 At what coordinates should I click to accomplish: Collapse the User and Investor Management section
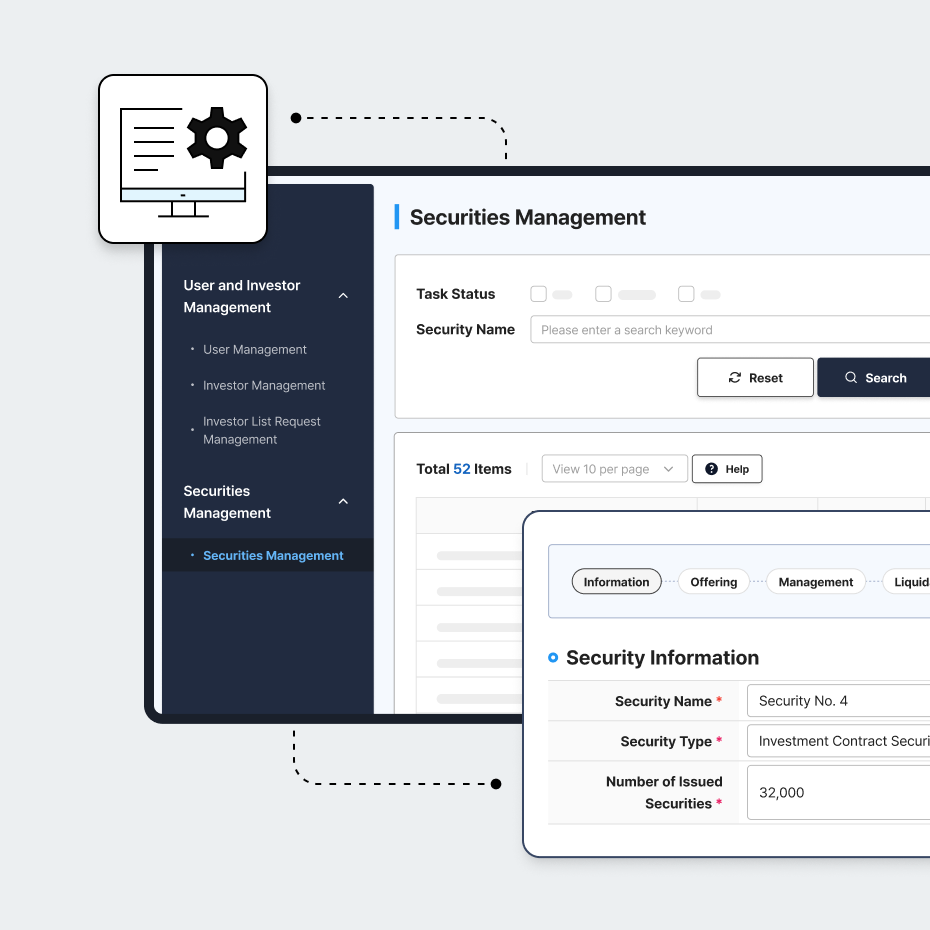pyautogui.click(x=343, y=296)
